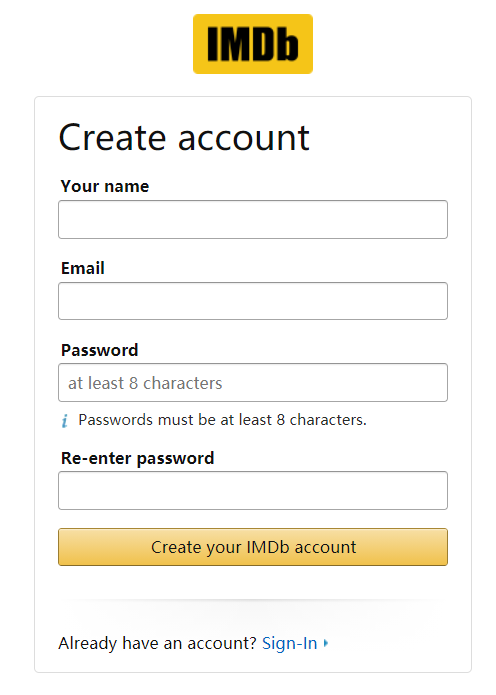Screen dimensions: 496x695
Task: Click Create your IMDb account button
Action: click(x=253, y=547)
